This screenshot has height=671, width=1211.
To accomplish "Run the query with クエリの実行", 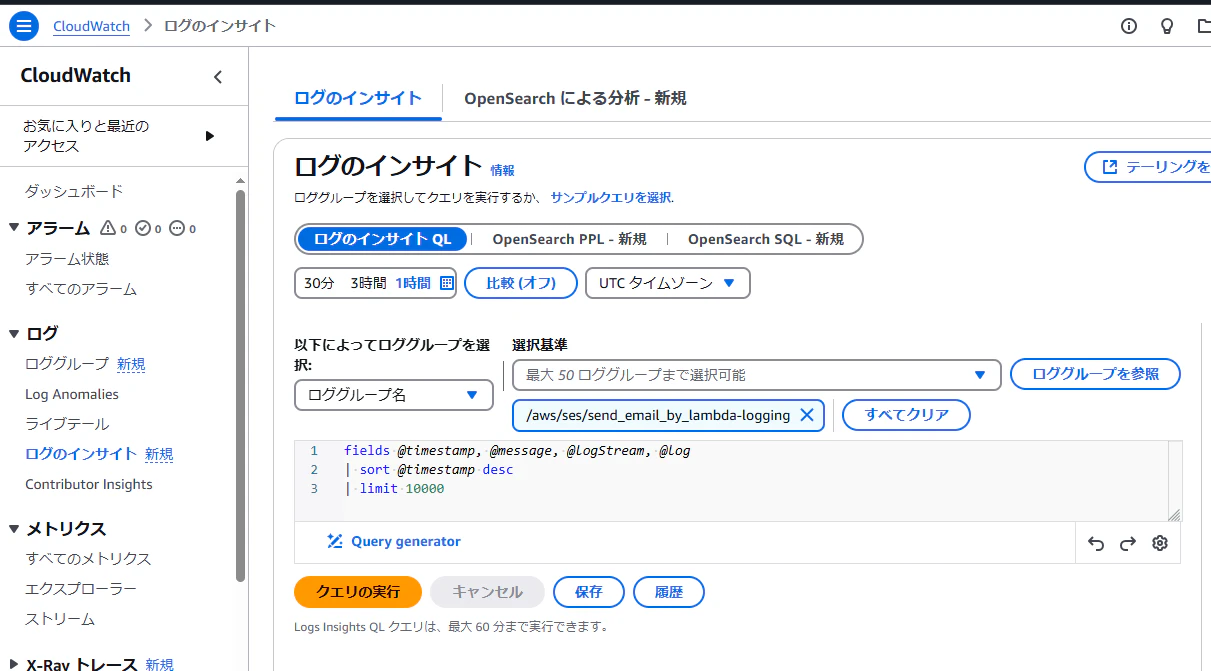I will [358, 592].
